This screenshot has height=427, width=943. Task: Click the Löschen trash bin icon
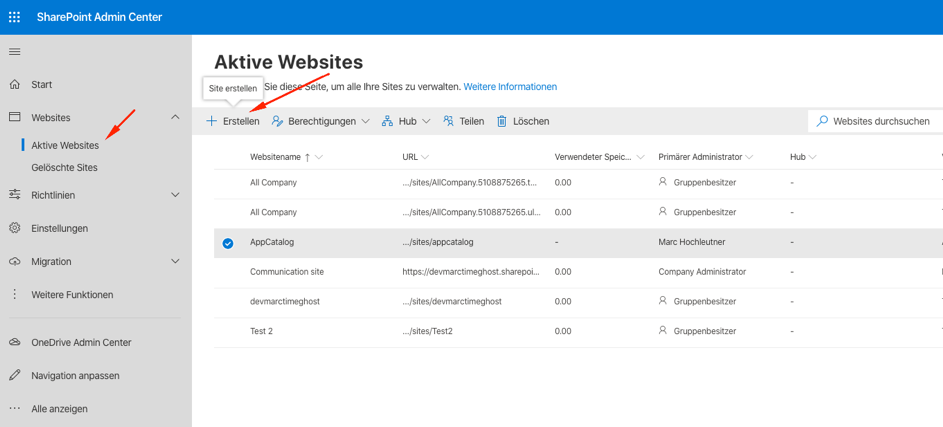pos(502,121)
